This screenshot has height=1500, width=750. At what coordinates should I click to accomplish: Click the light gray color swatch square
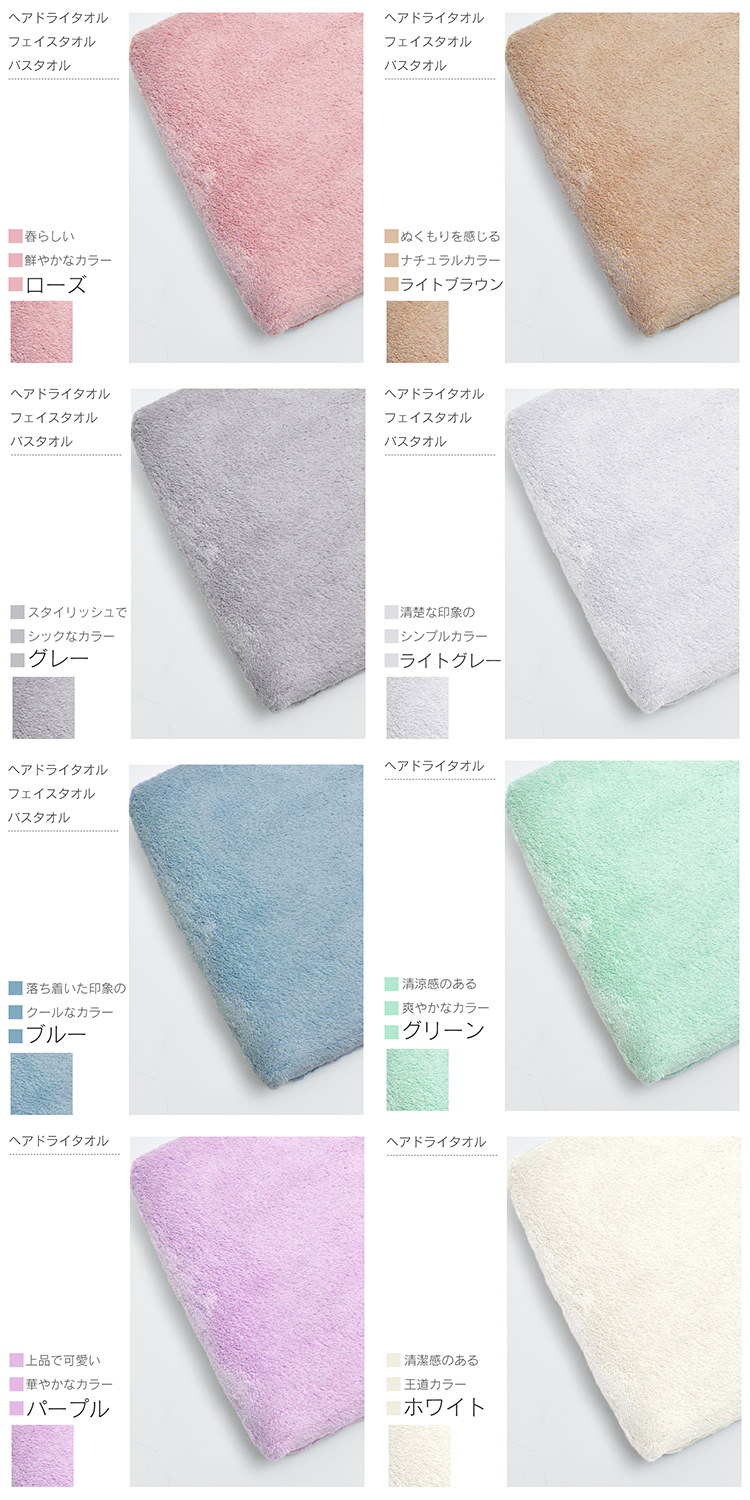[418, 708]
